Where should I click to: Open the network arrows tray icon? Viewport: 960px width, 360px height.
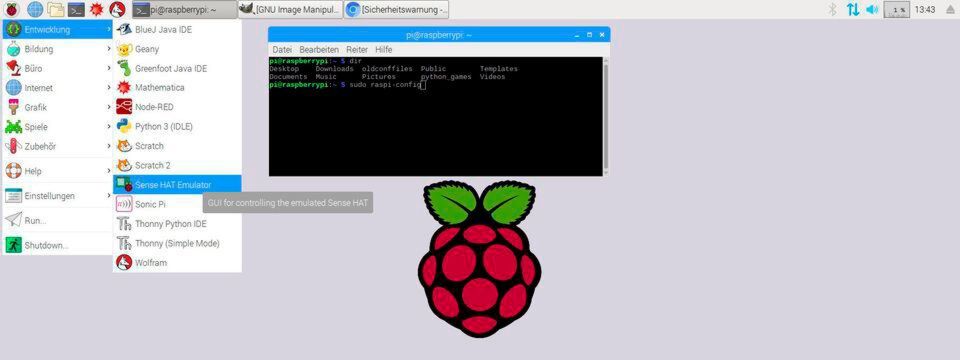(852, 9)
